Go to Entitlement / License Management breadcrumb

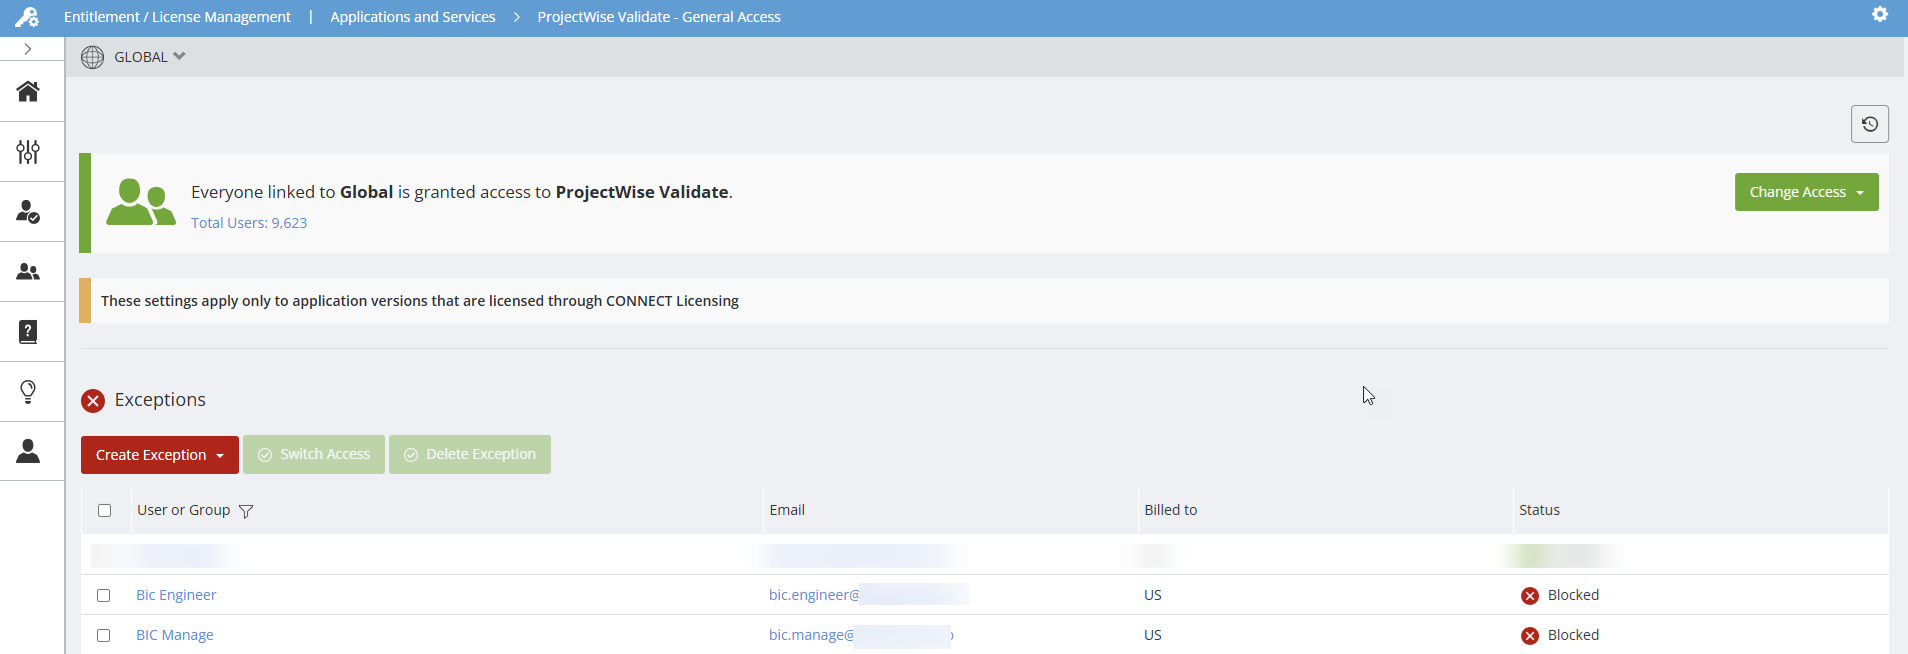pos(177,17)
